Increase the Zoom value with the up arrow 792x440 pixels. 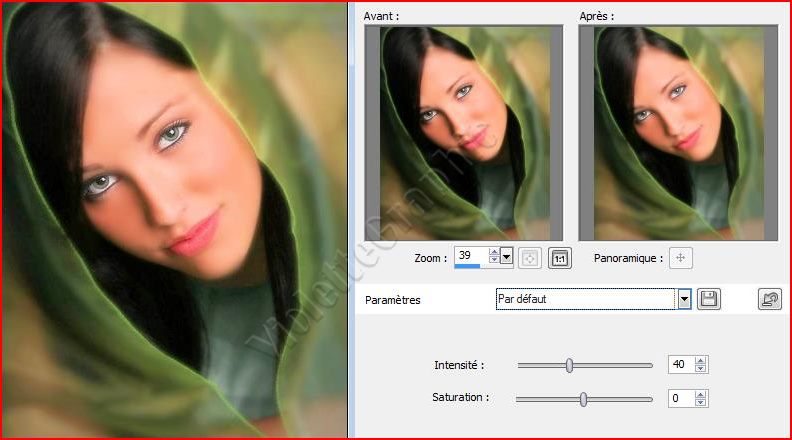click(493, 253)
